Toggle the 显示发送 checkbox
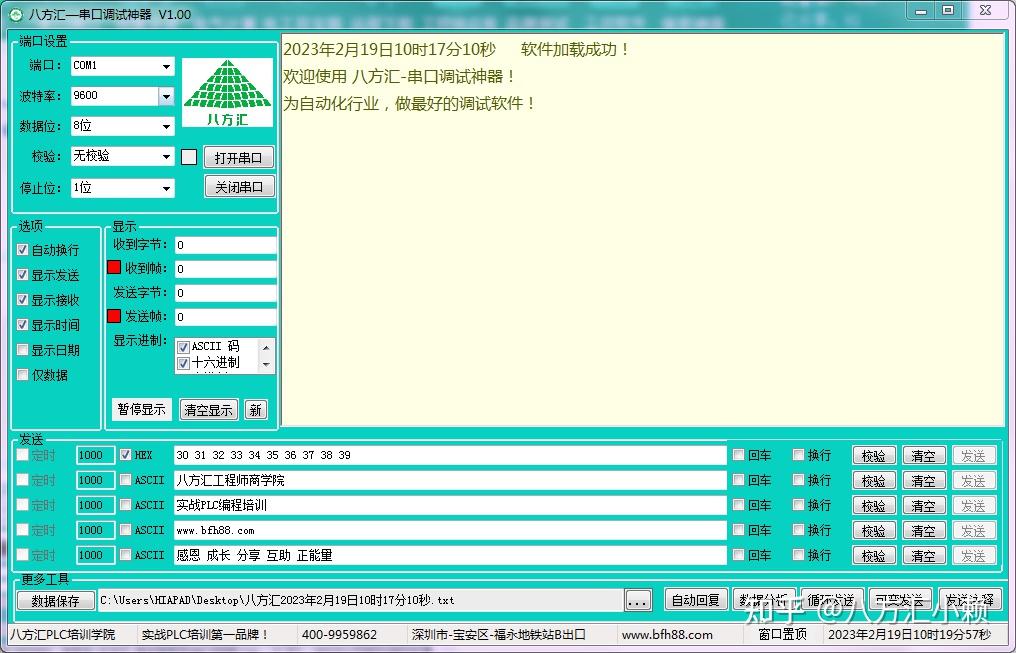The width and height of the screenshot is (1016, 653). point(23,275)
